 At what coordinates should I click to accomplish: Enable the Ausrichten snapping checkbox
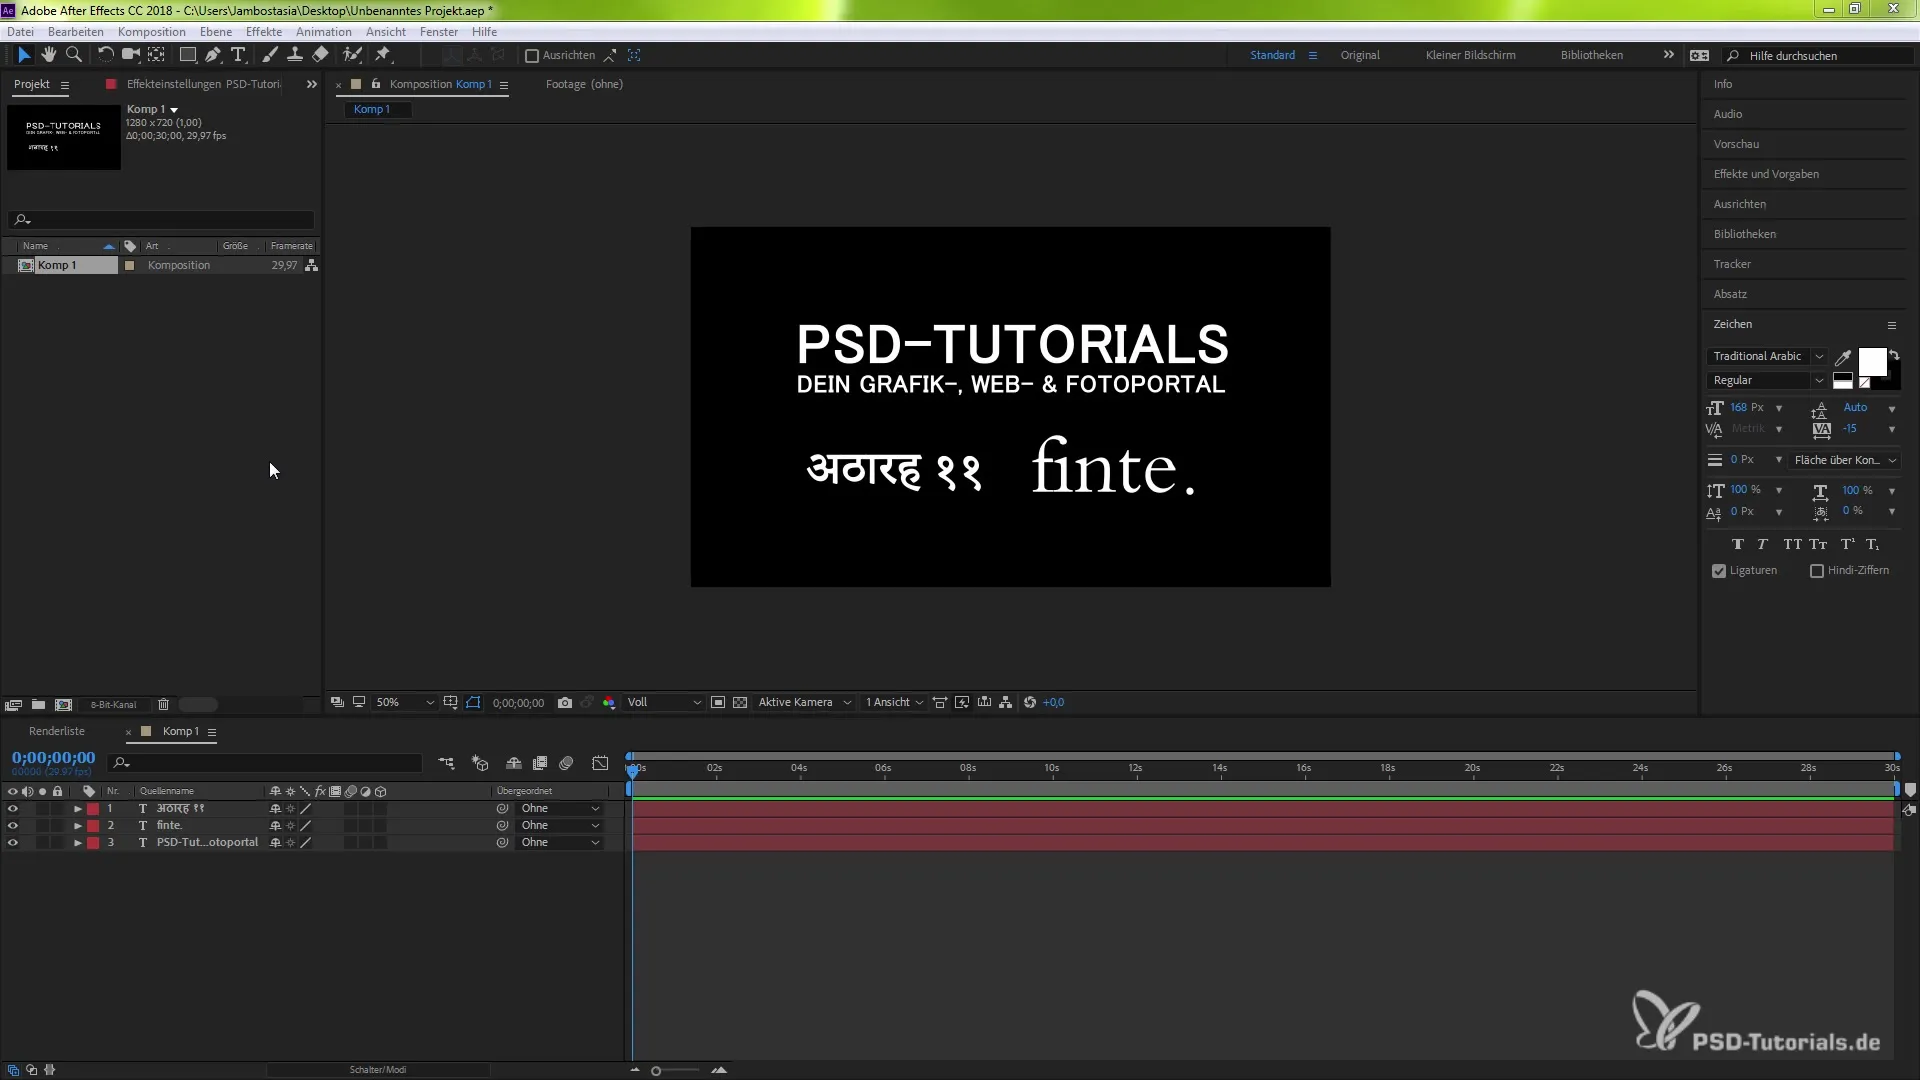pos(532,56)
